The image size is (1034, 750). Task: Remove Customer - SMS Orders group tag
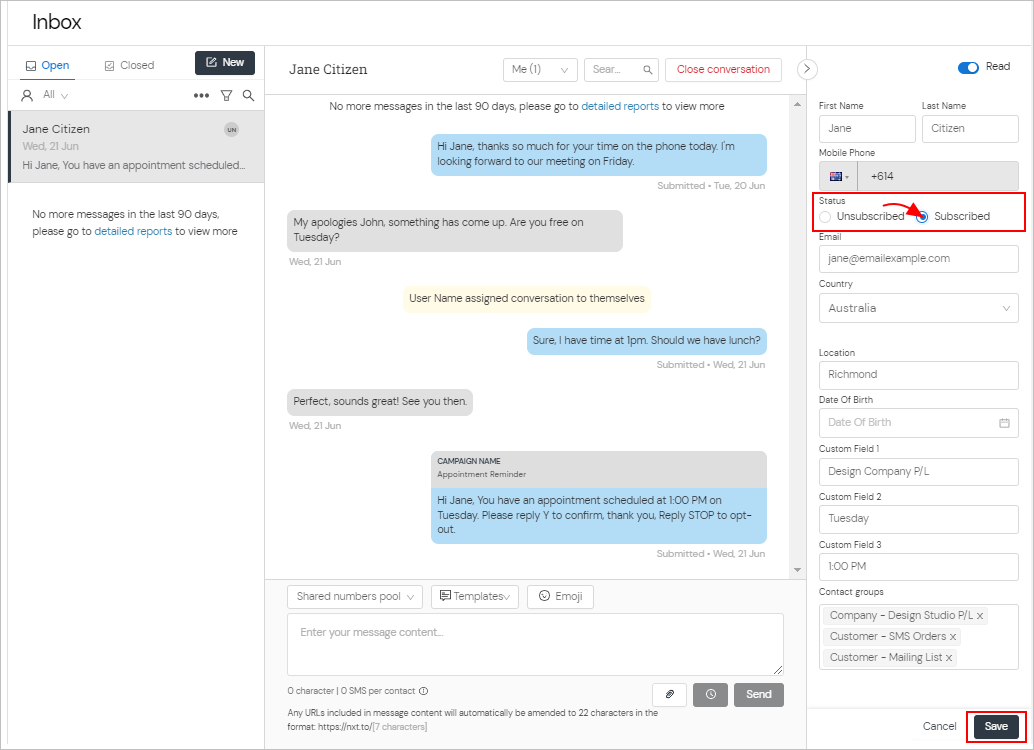click(952, 637)
